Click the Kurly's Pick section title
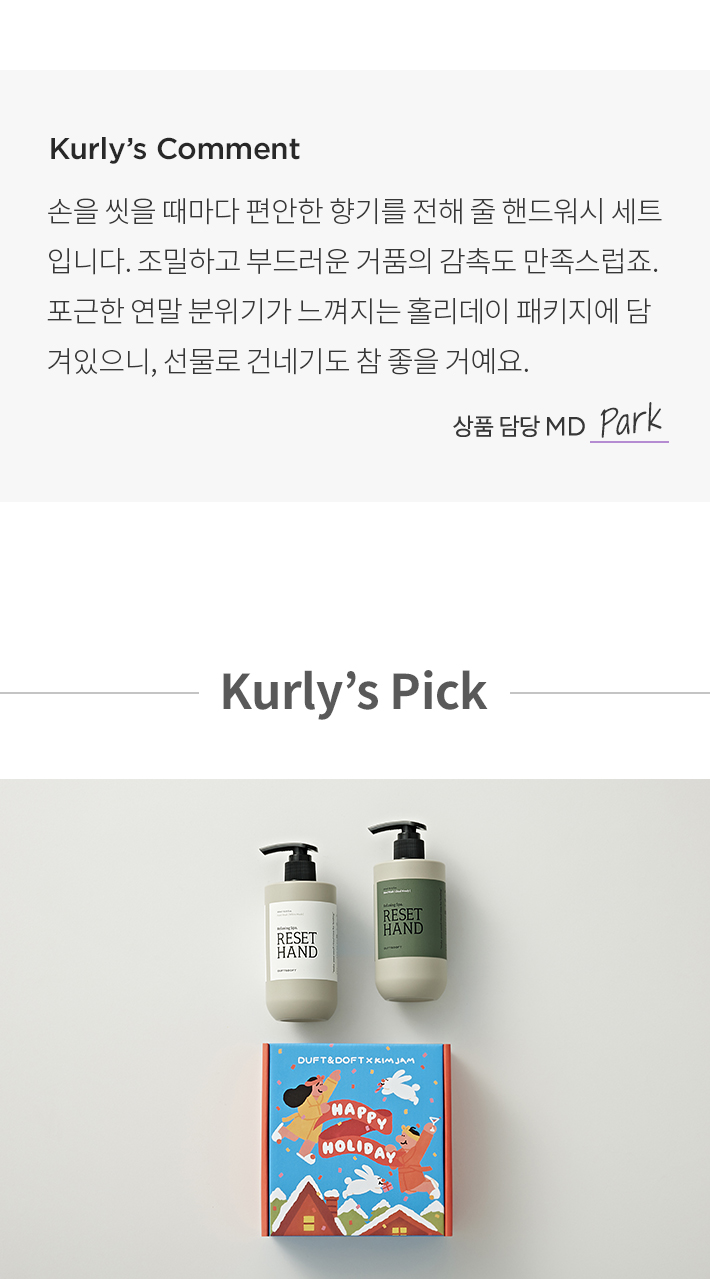 click(x=354, y=691)
